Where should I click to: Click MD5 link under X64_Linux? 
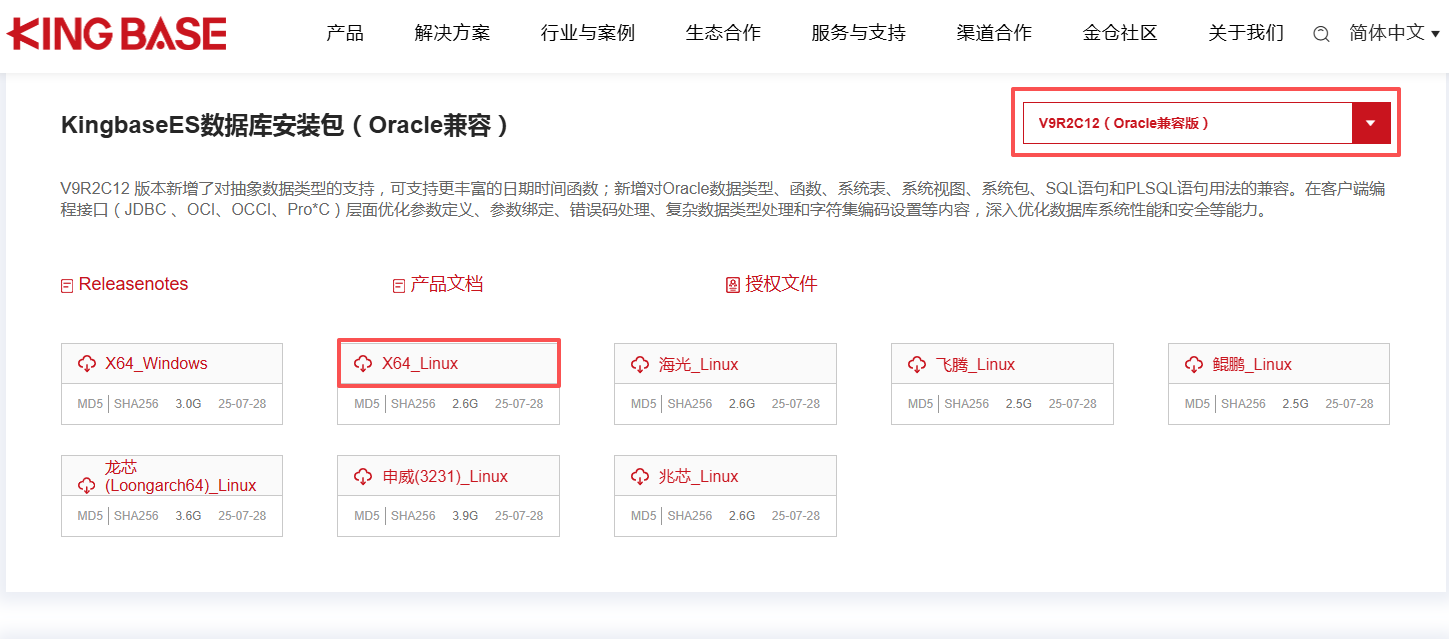coord(367,404)
